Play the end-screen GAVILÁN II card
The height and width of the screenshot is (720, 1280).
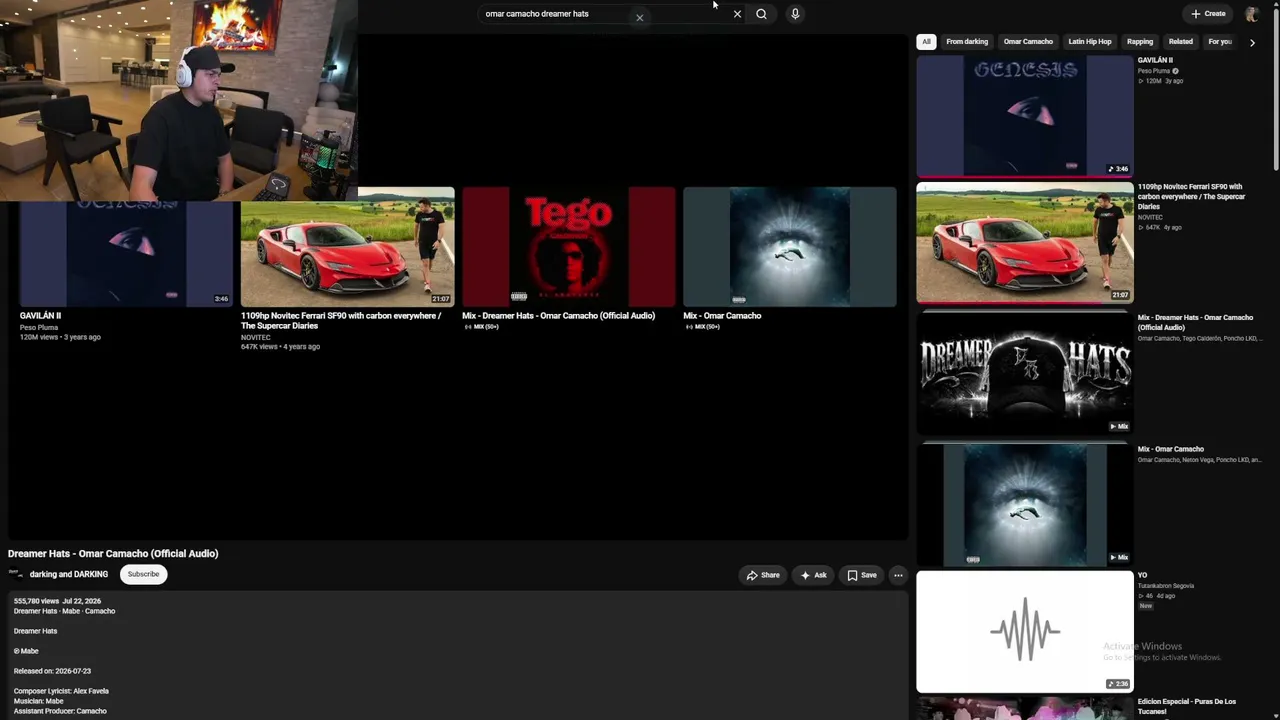click(x=126, y=252)
